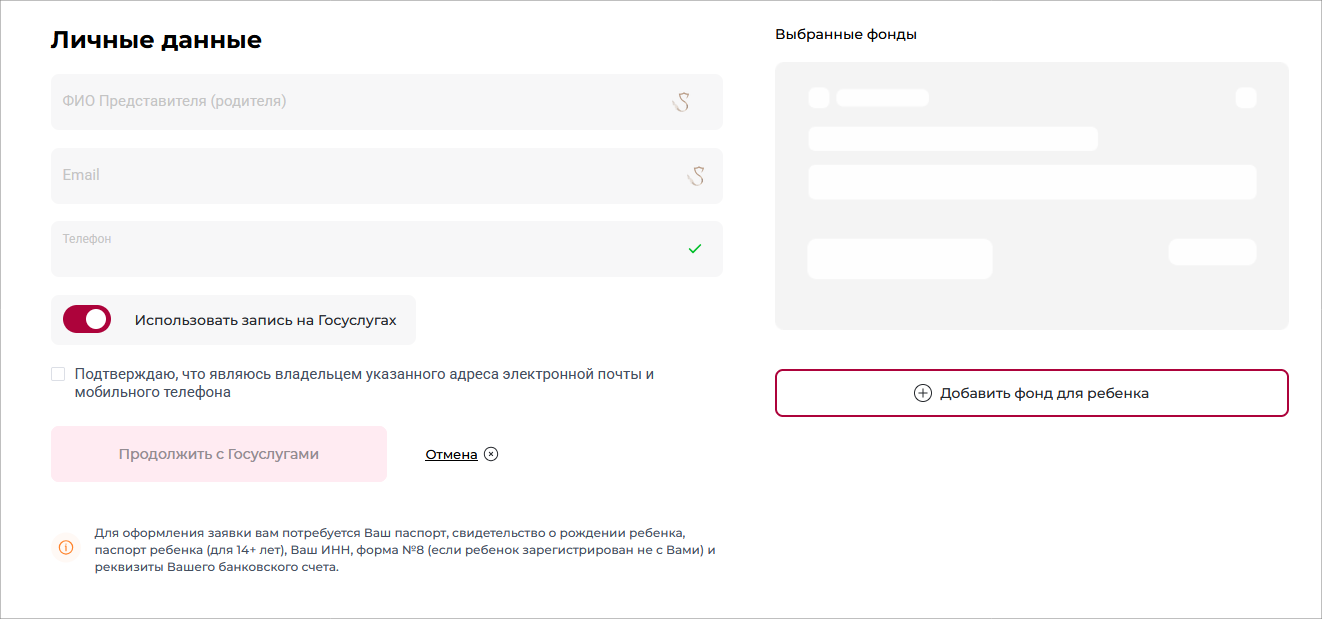The image size is (1322, 619).
Task: Click the Отмена link
Action: [x=451, y=455]
